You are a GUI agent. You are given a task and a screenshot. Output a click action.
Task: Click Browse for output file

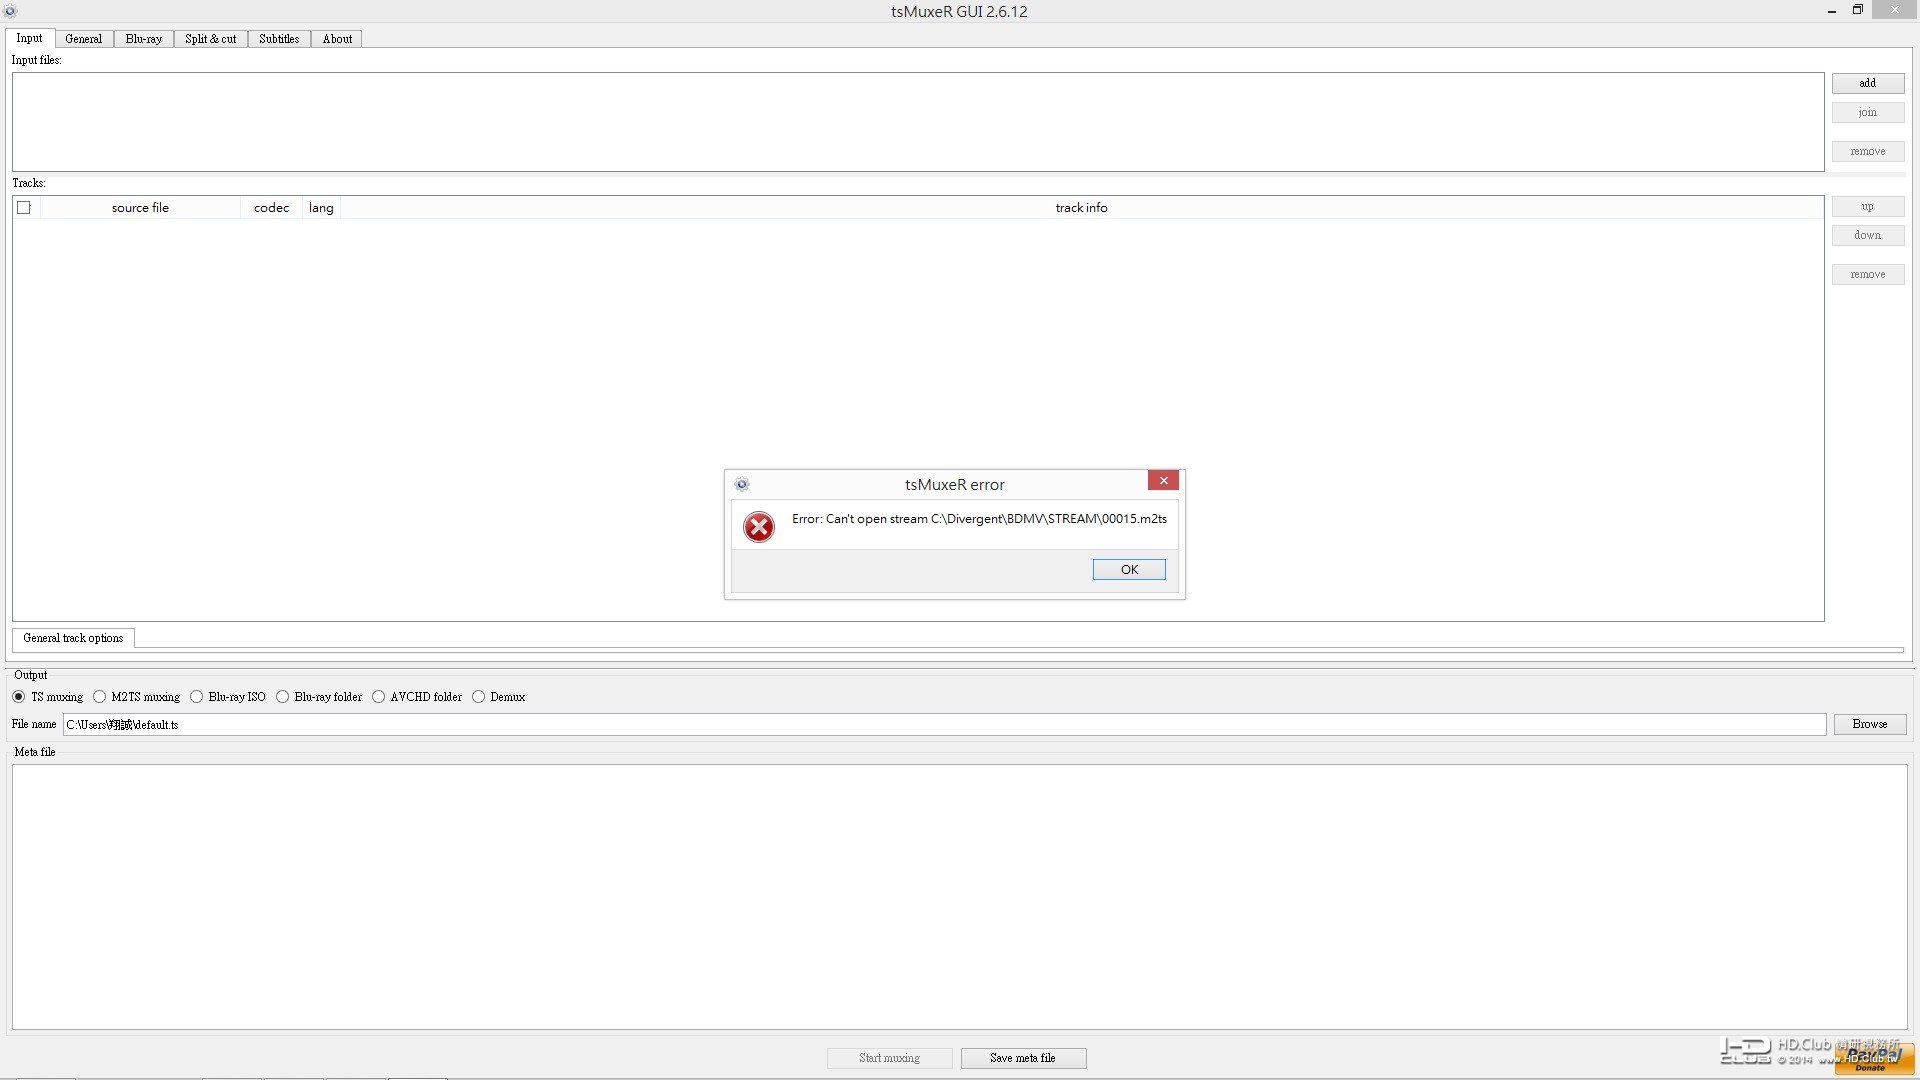(1869, 724)
